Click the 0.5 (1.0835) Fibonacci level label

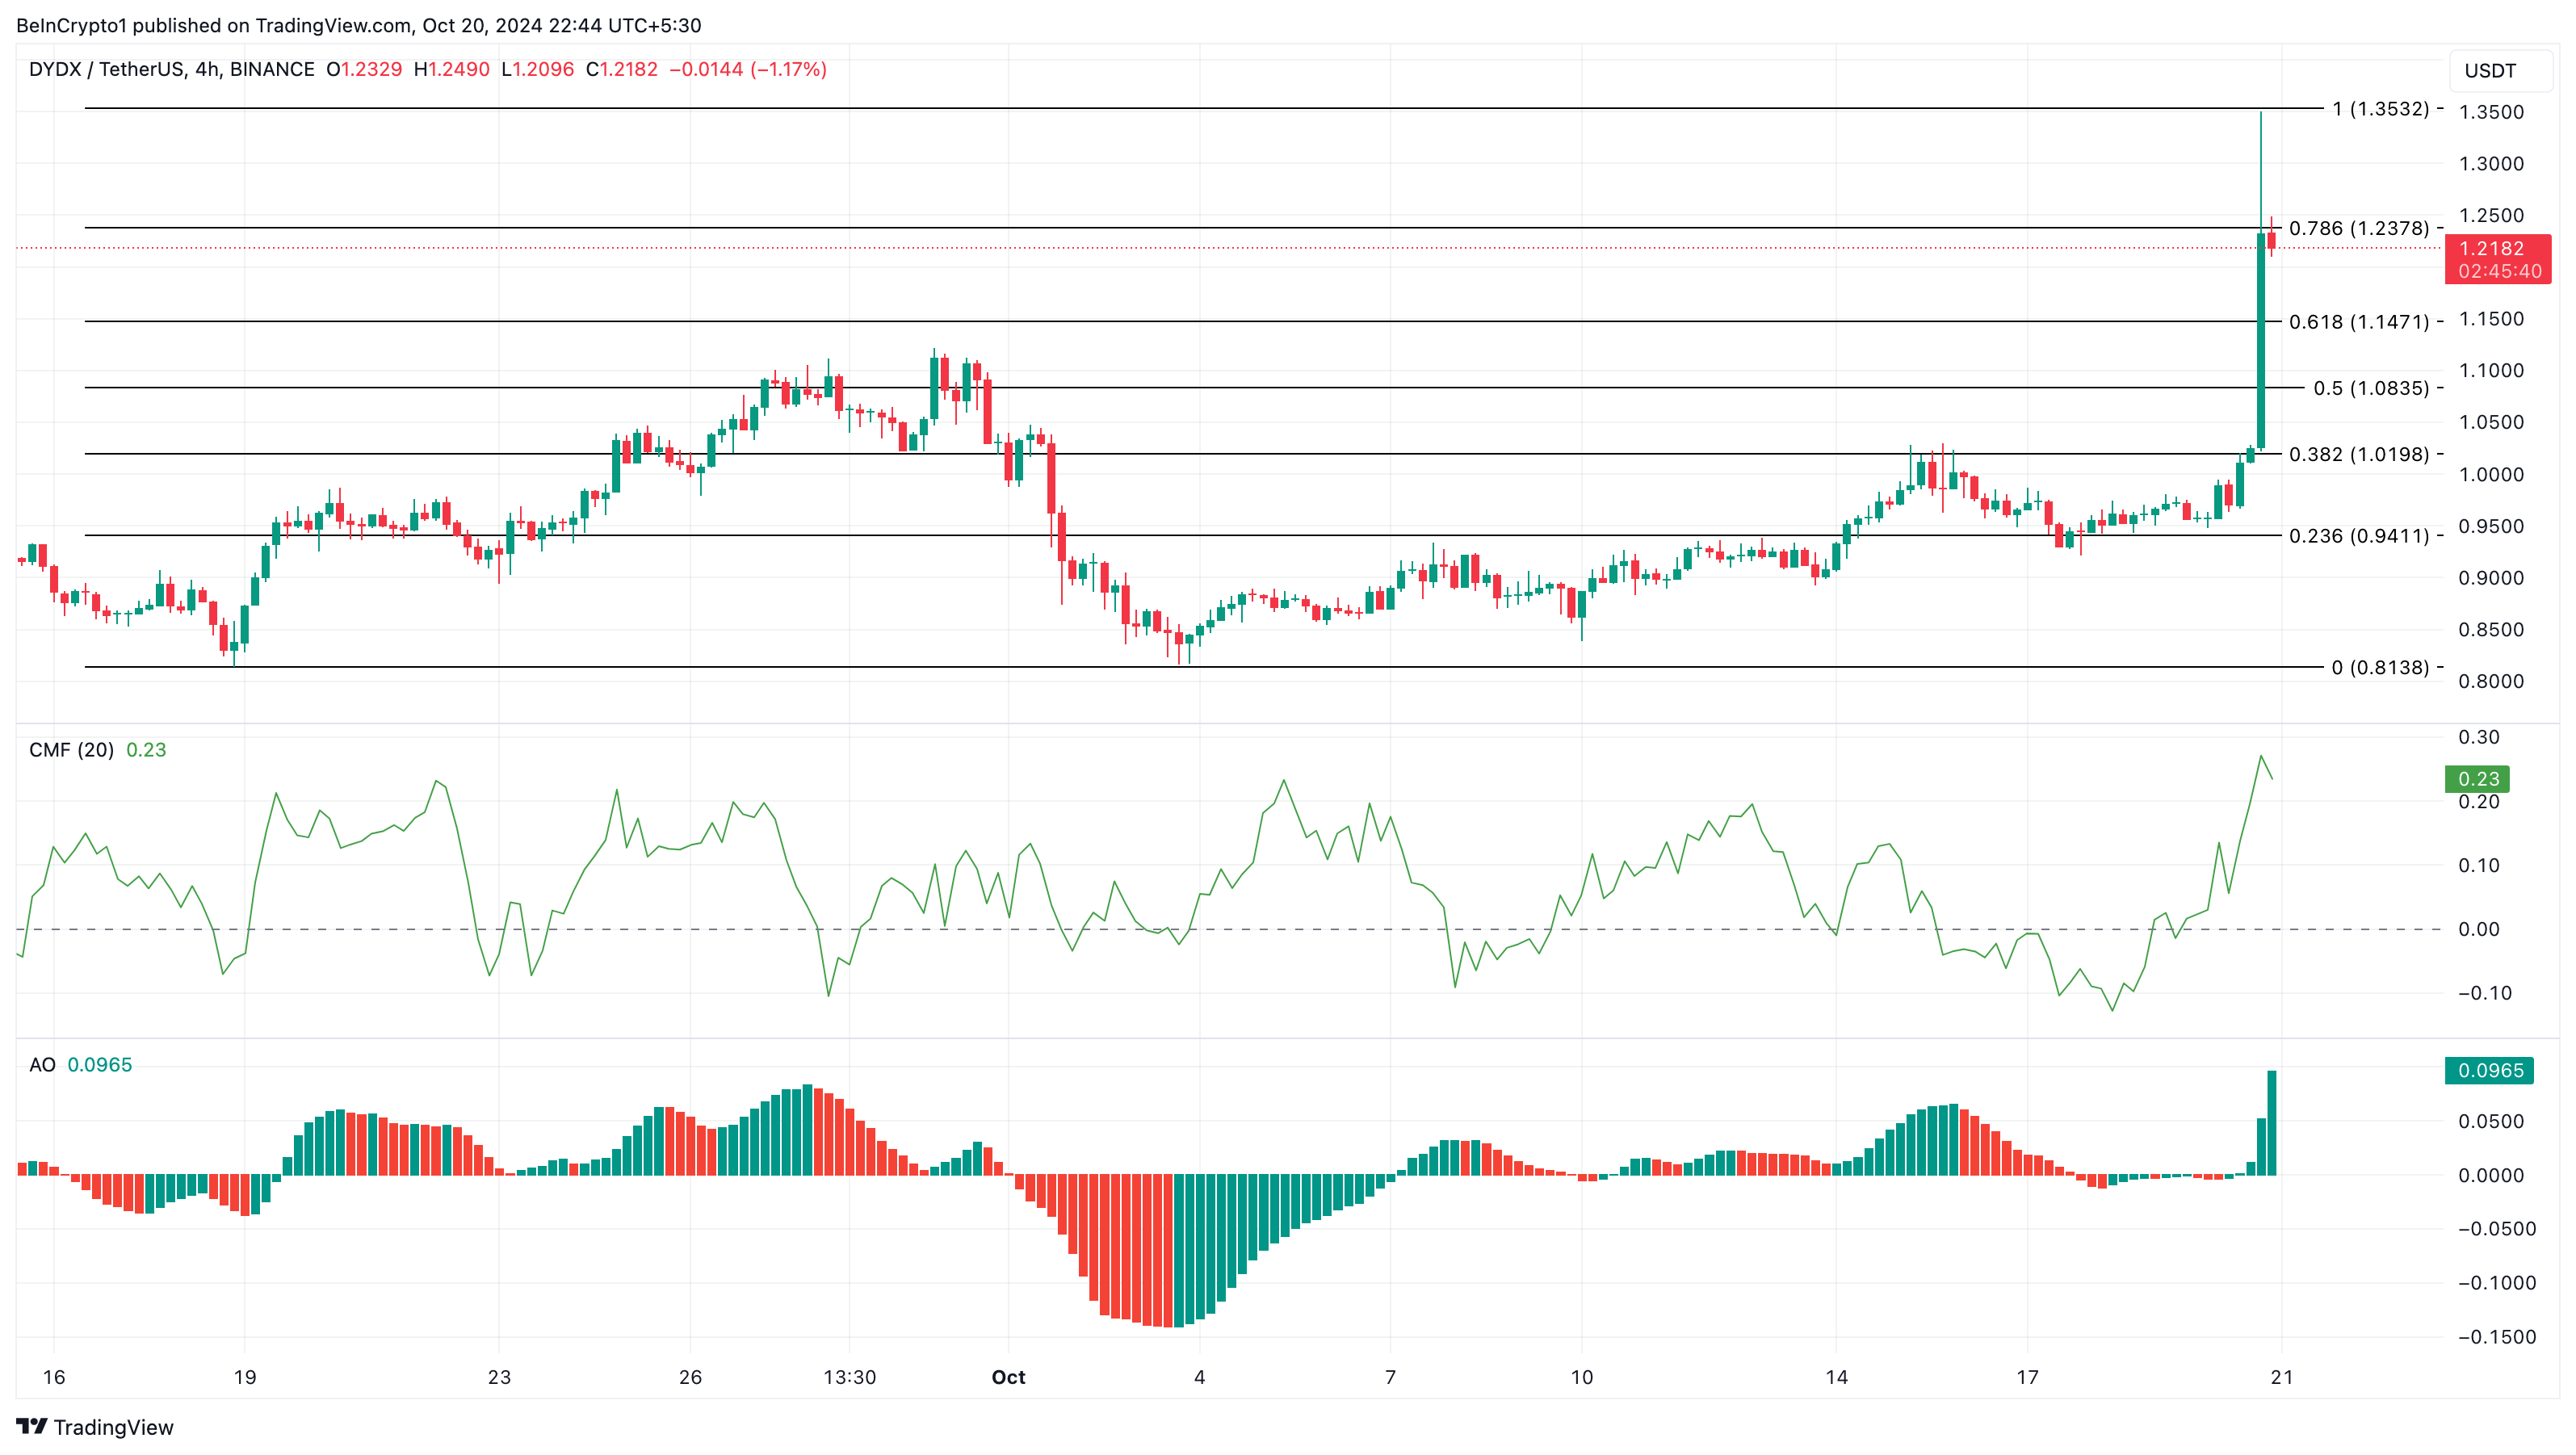(x=2370, y=388)
